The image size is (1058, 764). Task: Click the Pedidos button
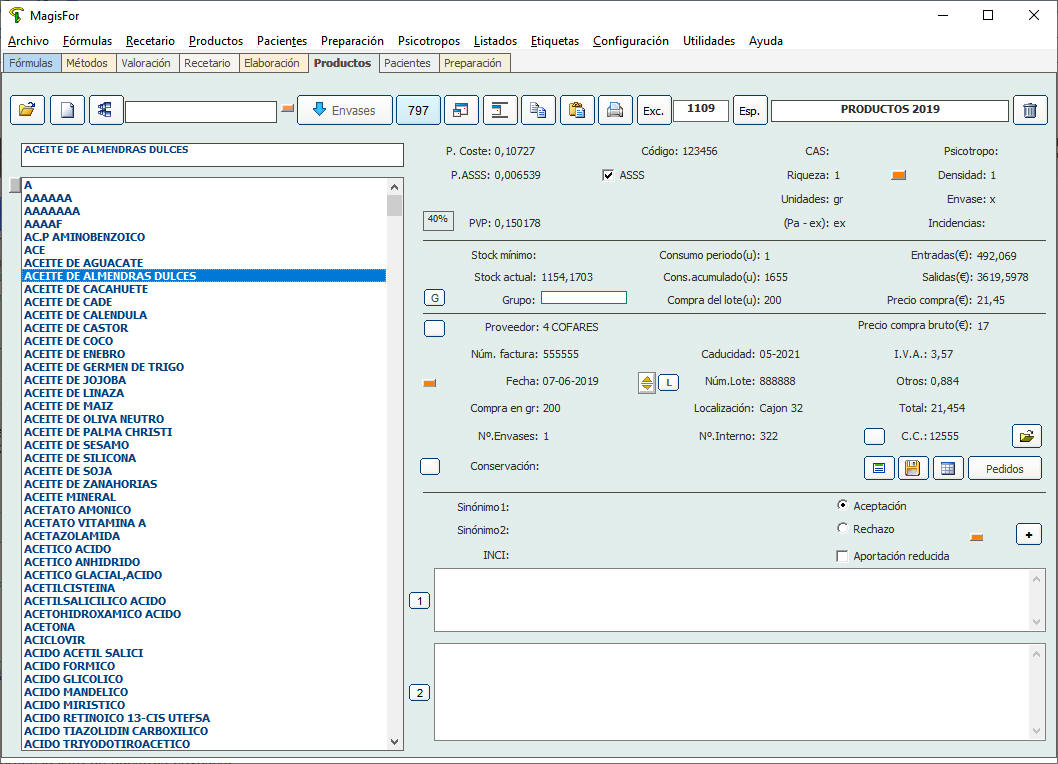click(x=1004, y=467)
